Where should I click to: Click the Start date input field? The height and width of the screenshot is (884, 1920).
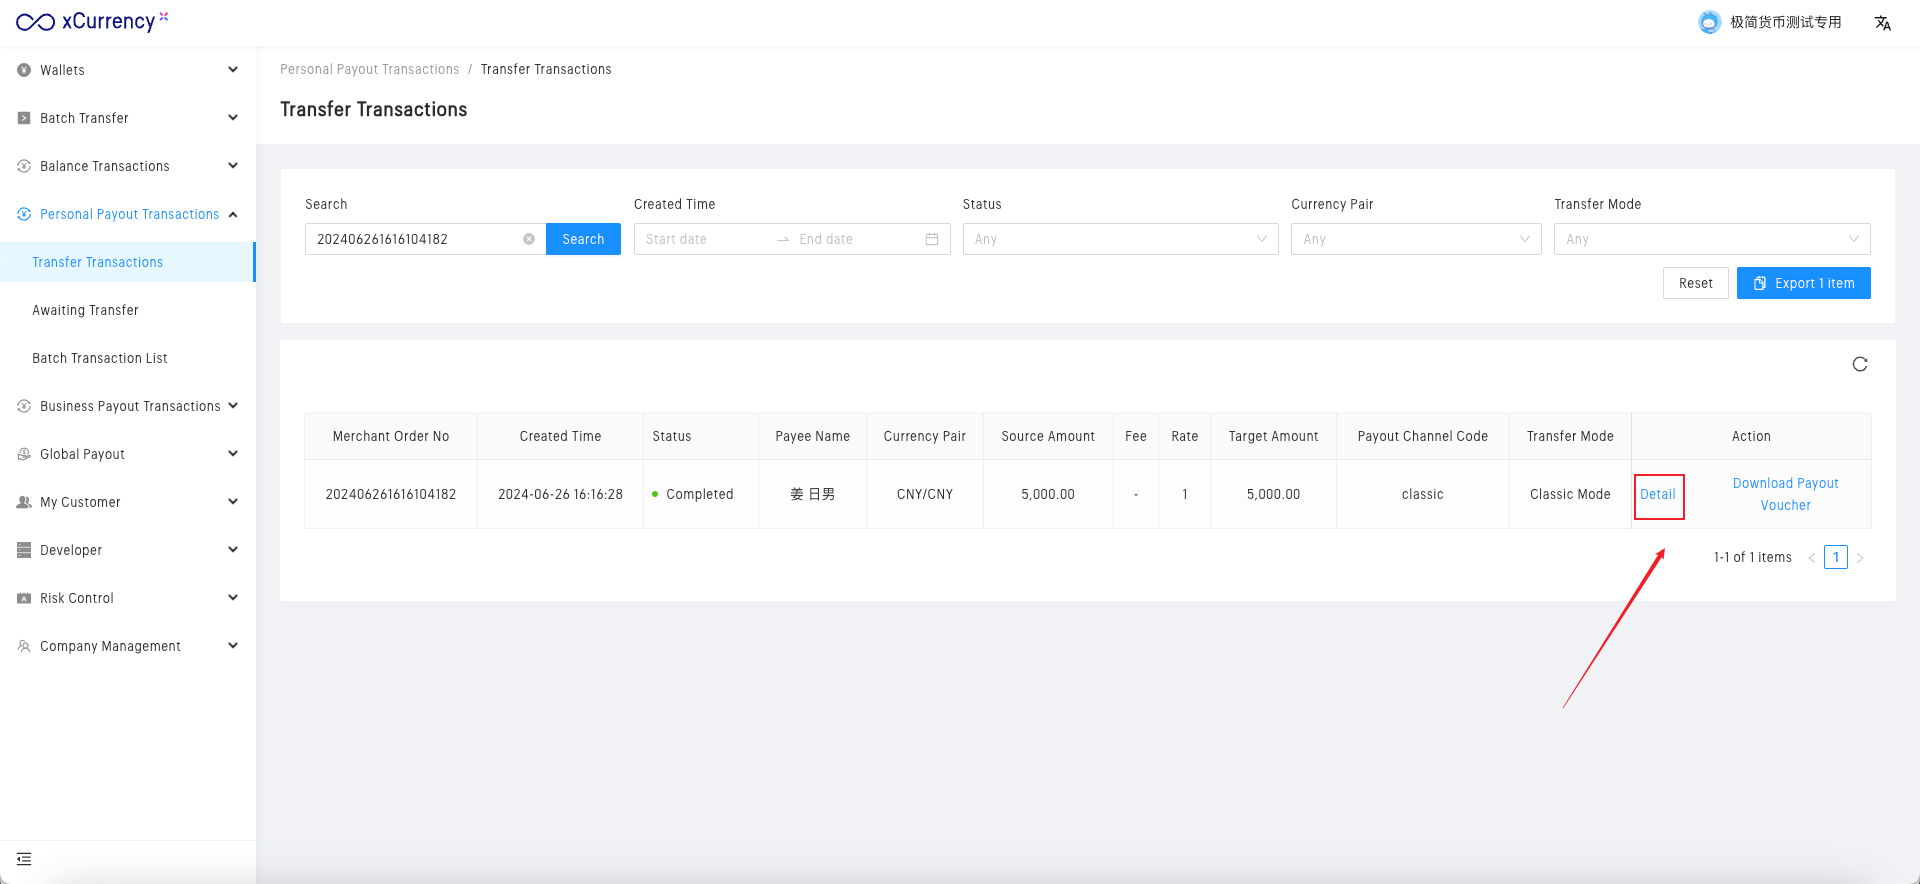tap(700, 239)
